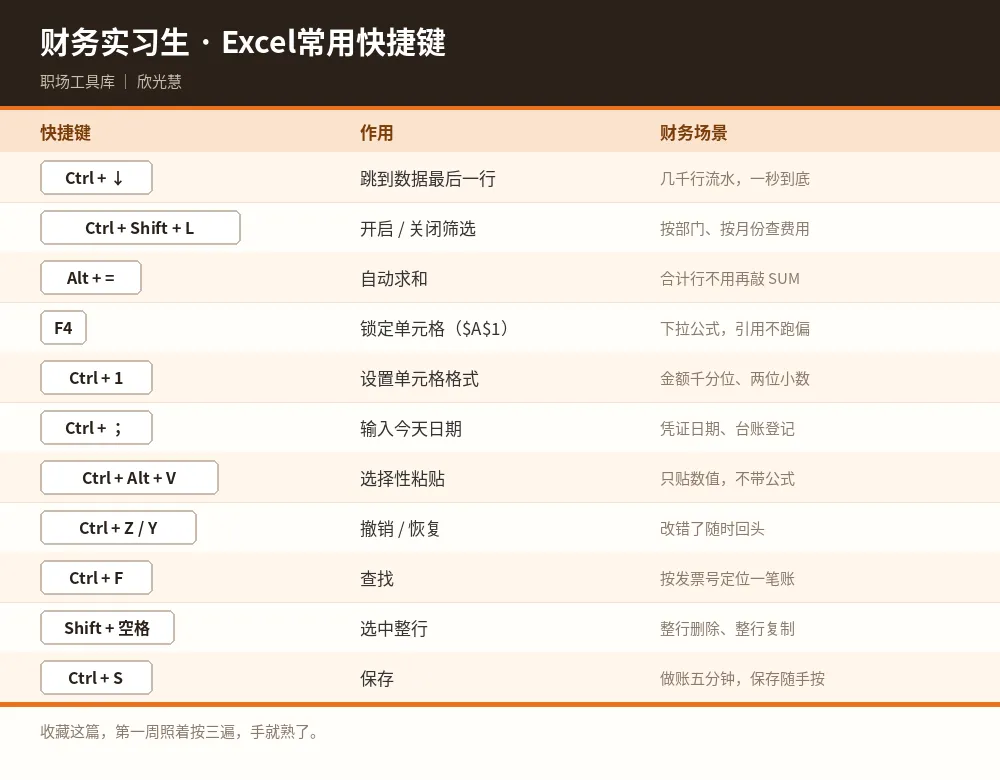Click the 作用 column header

pyautogui.click(x=377, y=133)
